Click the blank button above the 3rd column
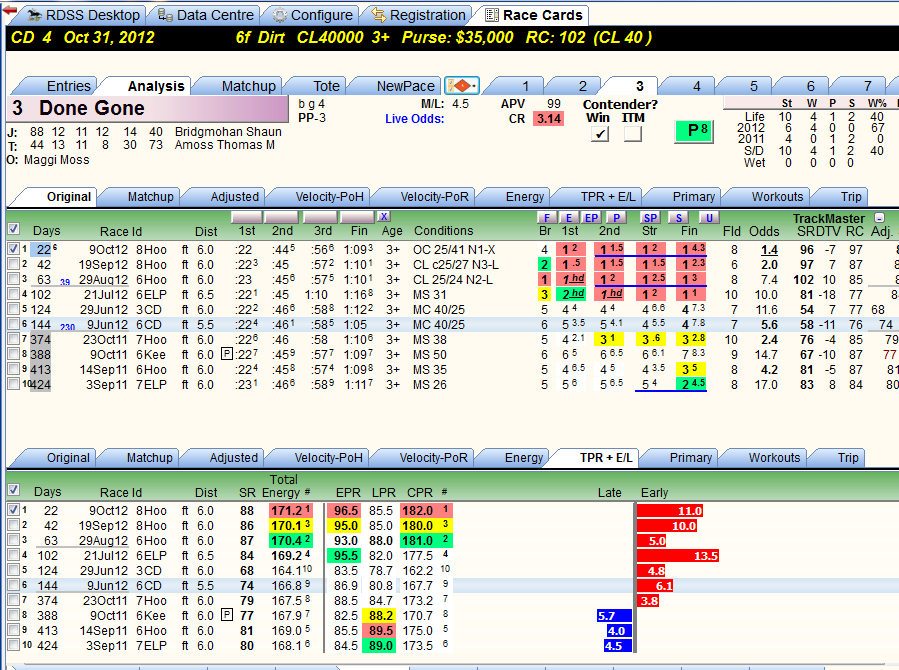This screenshot has height=670, width=899. [x=320, y=217]
